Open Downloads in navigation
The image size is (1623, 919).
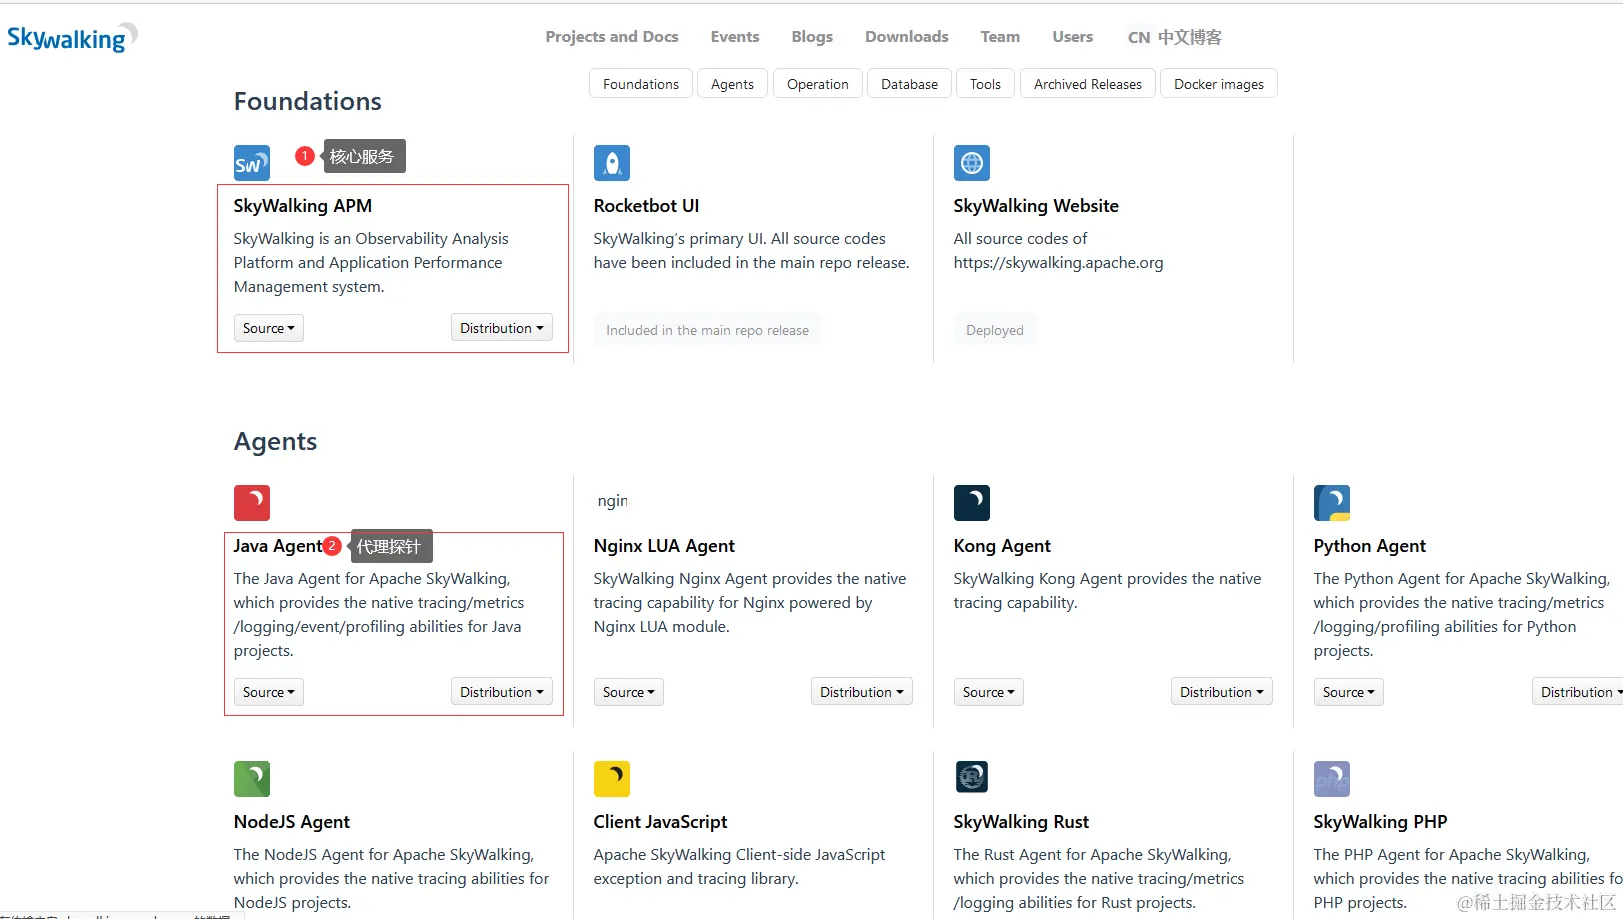tap(907, 37)
